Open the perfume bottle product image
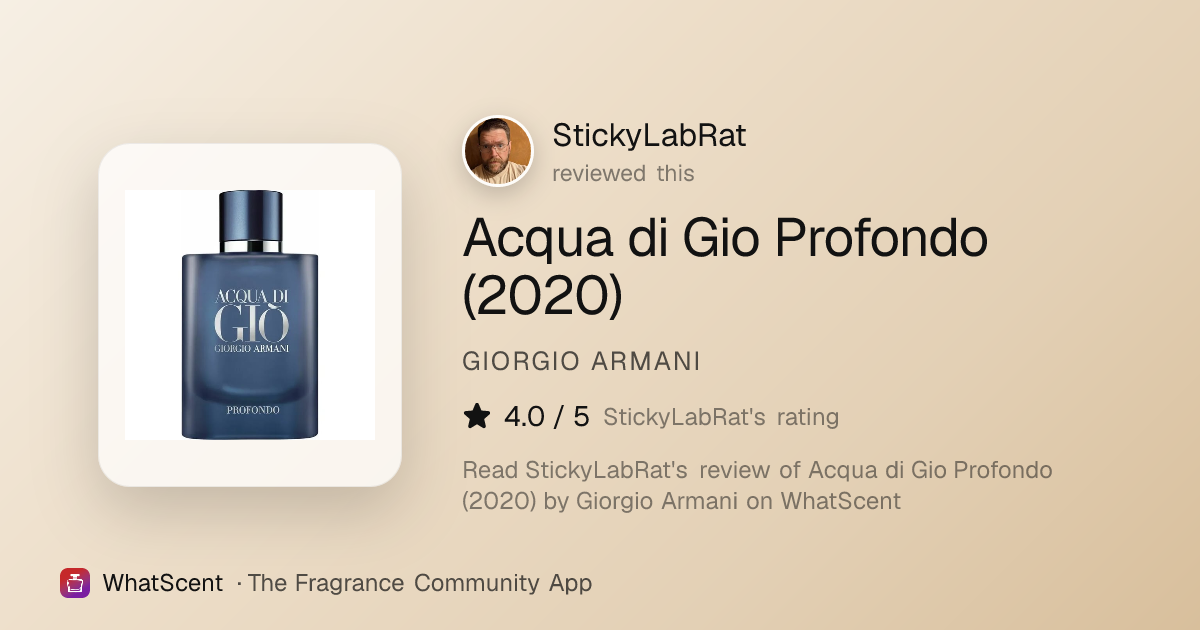Screen dimensions: 1200x630 tap(250, 315)
